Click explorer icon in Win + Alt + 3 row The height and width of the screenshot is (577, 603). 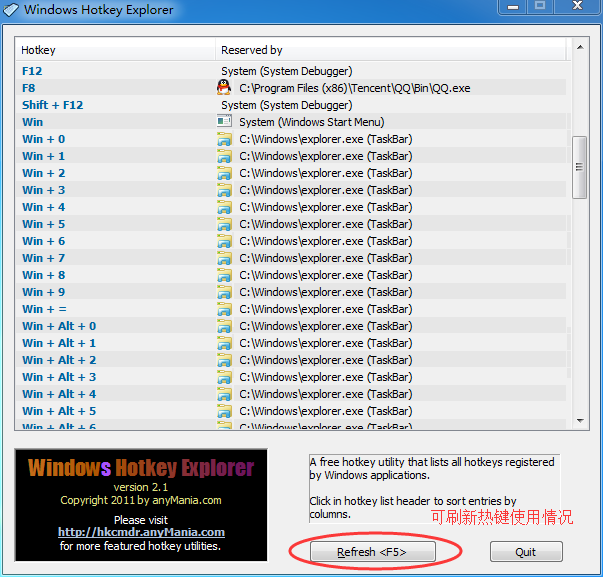tap(224, 377)
